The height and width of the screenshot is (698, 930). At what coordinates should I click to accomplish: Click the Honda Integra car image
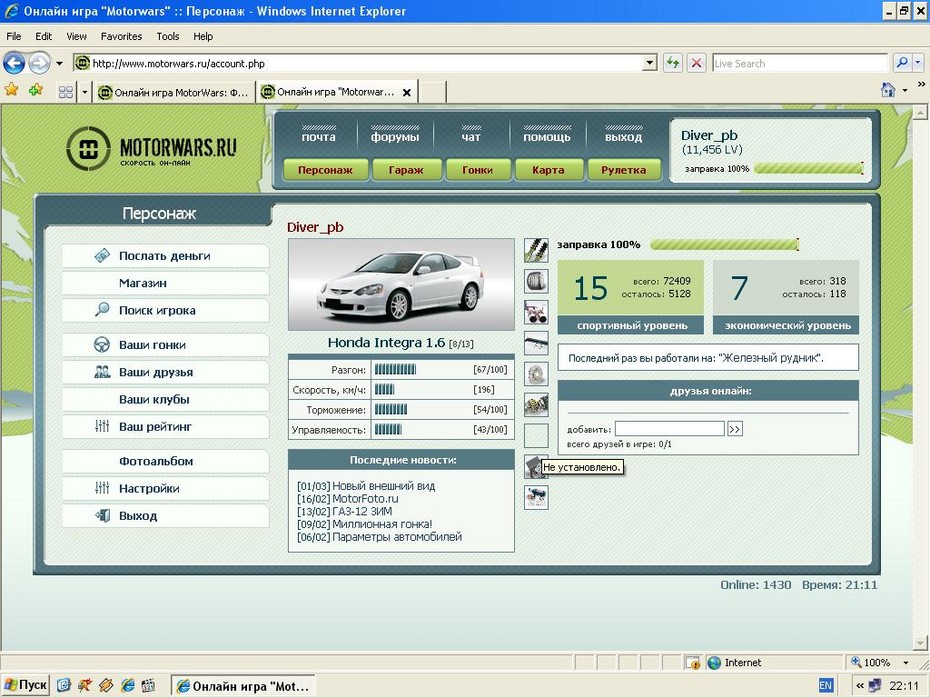(x=401, y=285)
